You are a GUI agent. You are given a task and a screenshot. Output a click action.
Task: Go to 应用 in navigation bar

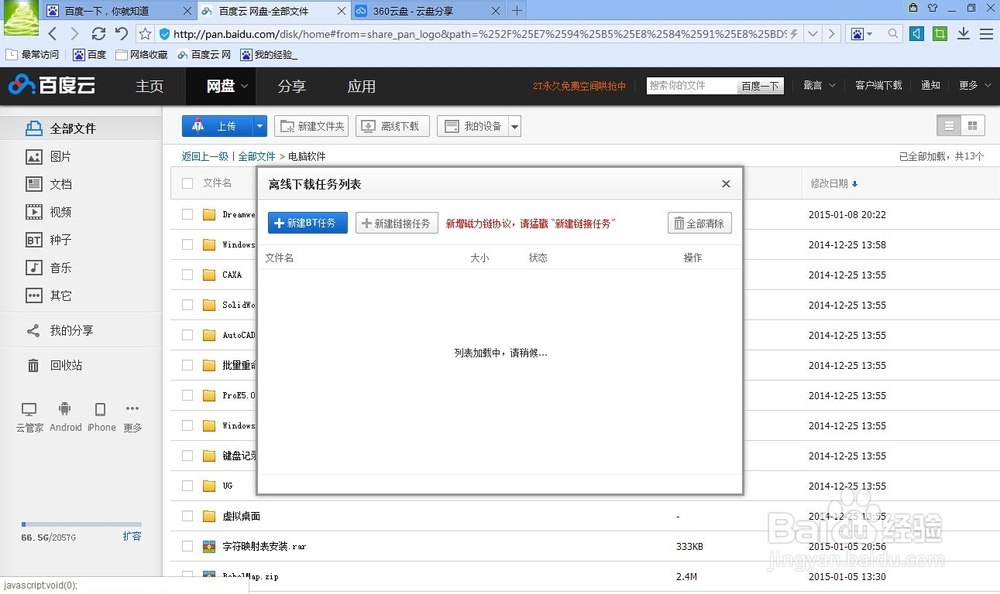[x=361, y=86]
